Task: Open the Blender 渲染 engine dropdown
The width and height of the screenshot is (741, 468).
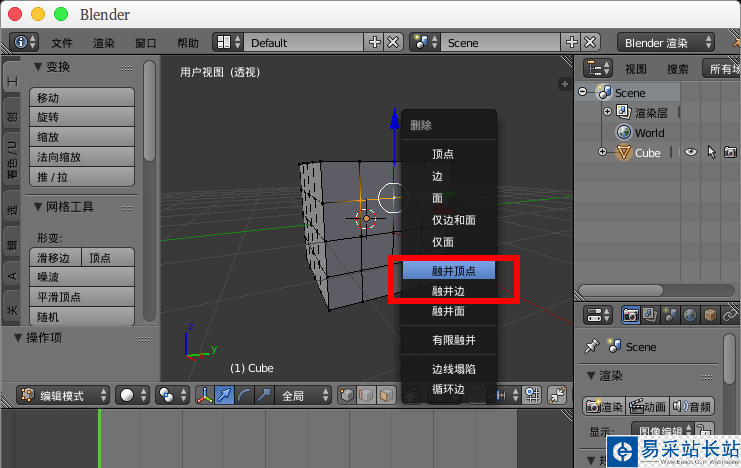Action: pyautogui.click(x=666, y=43)
